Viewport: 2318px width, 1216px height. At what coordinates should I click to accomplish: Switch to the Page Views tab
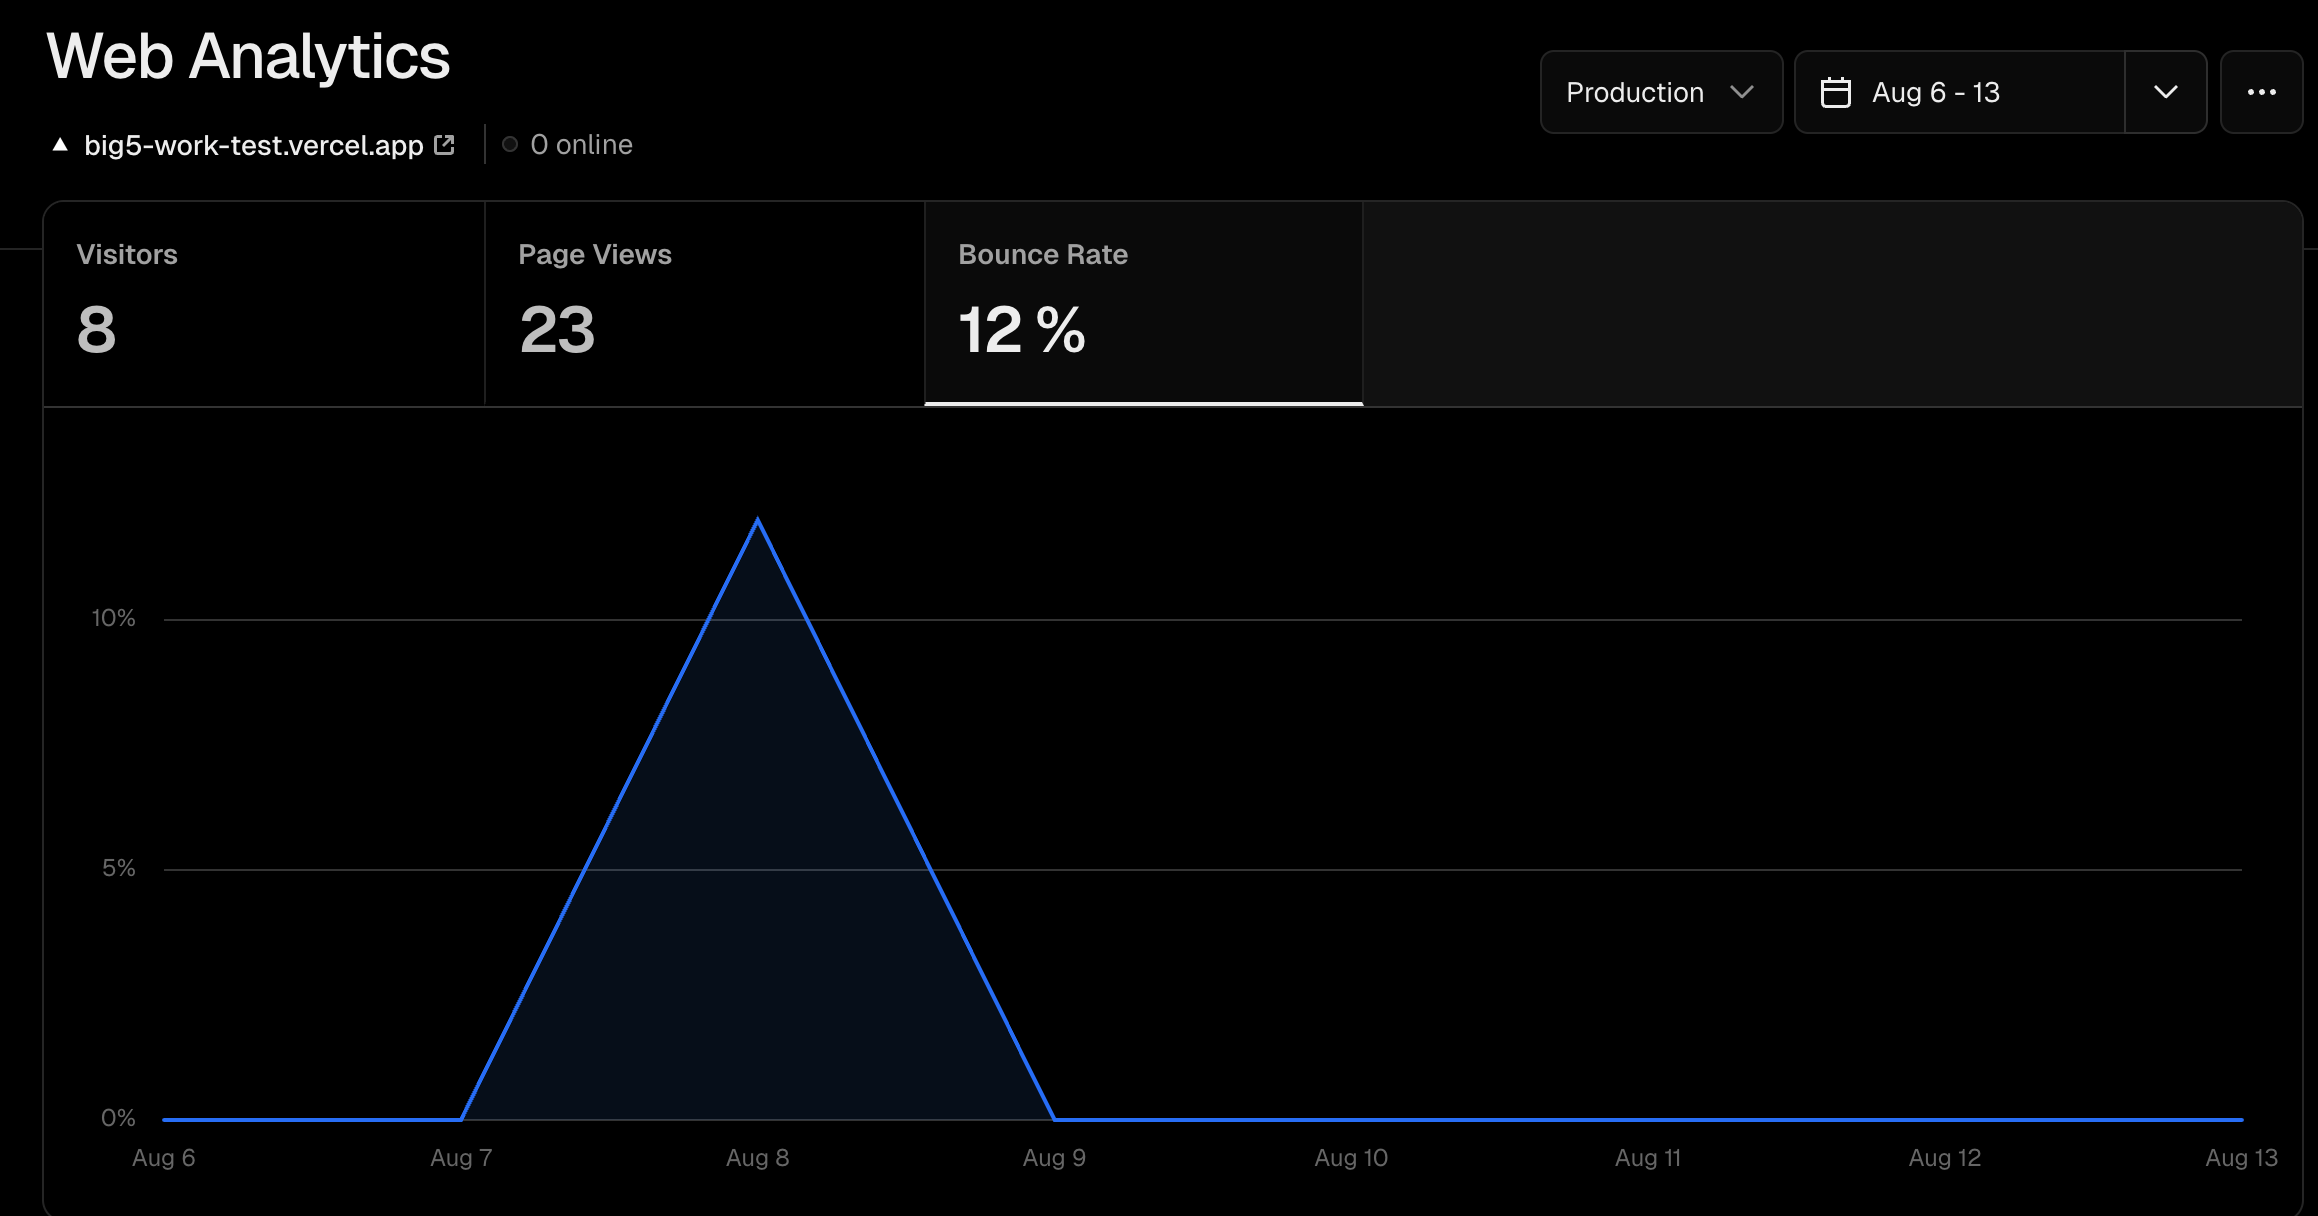click(704, 303)
